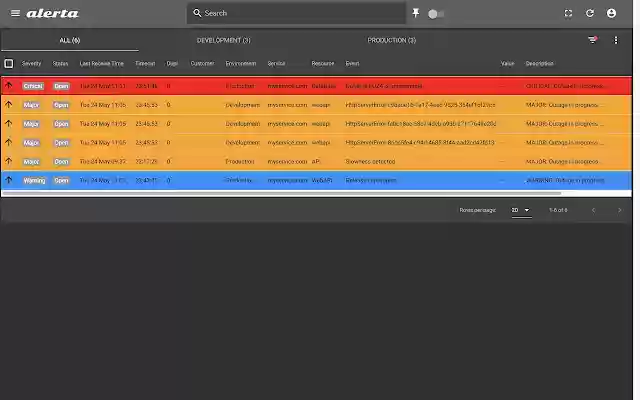Click the Critical severity badge
This screenshot has width=640, height=400.
point(33,86)
